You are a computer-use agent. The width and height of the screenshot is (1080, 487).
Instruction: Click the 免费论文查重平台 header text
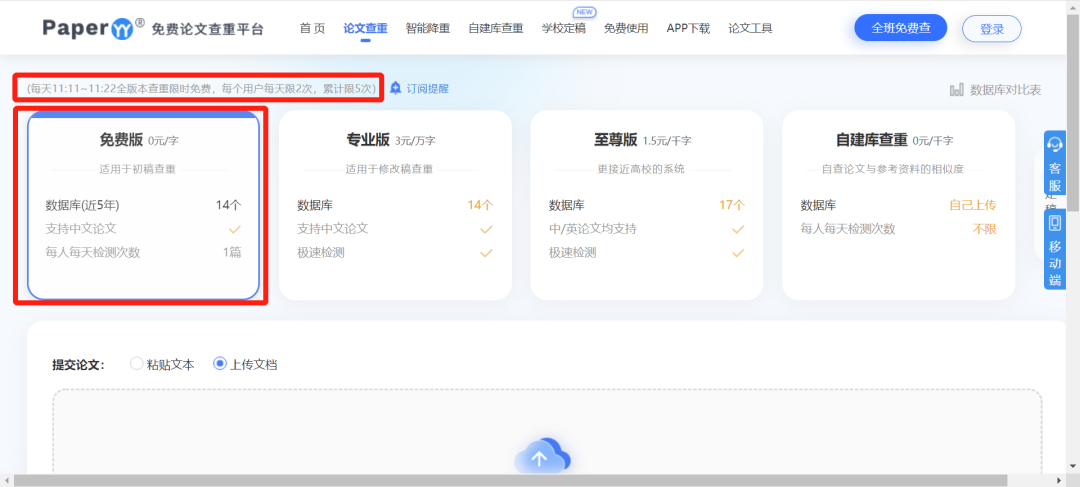[207, 29]
